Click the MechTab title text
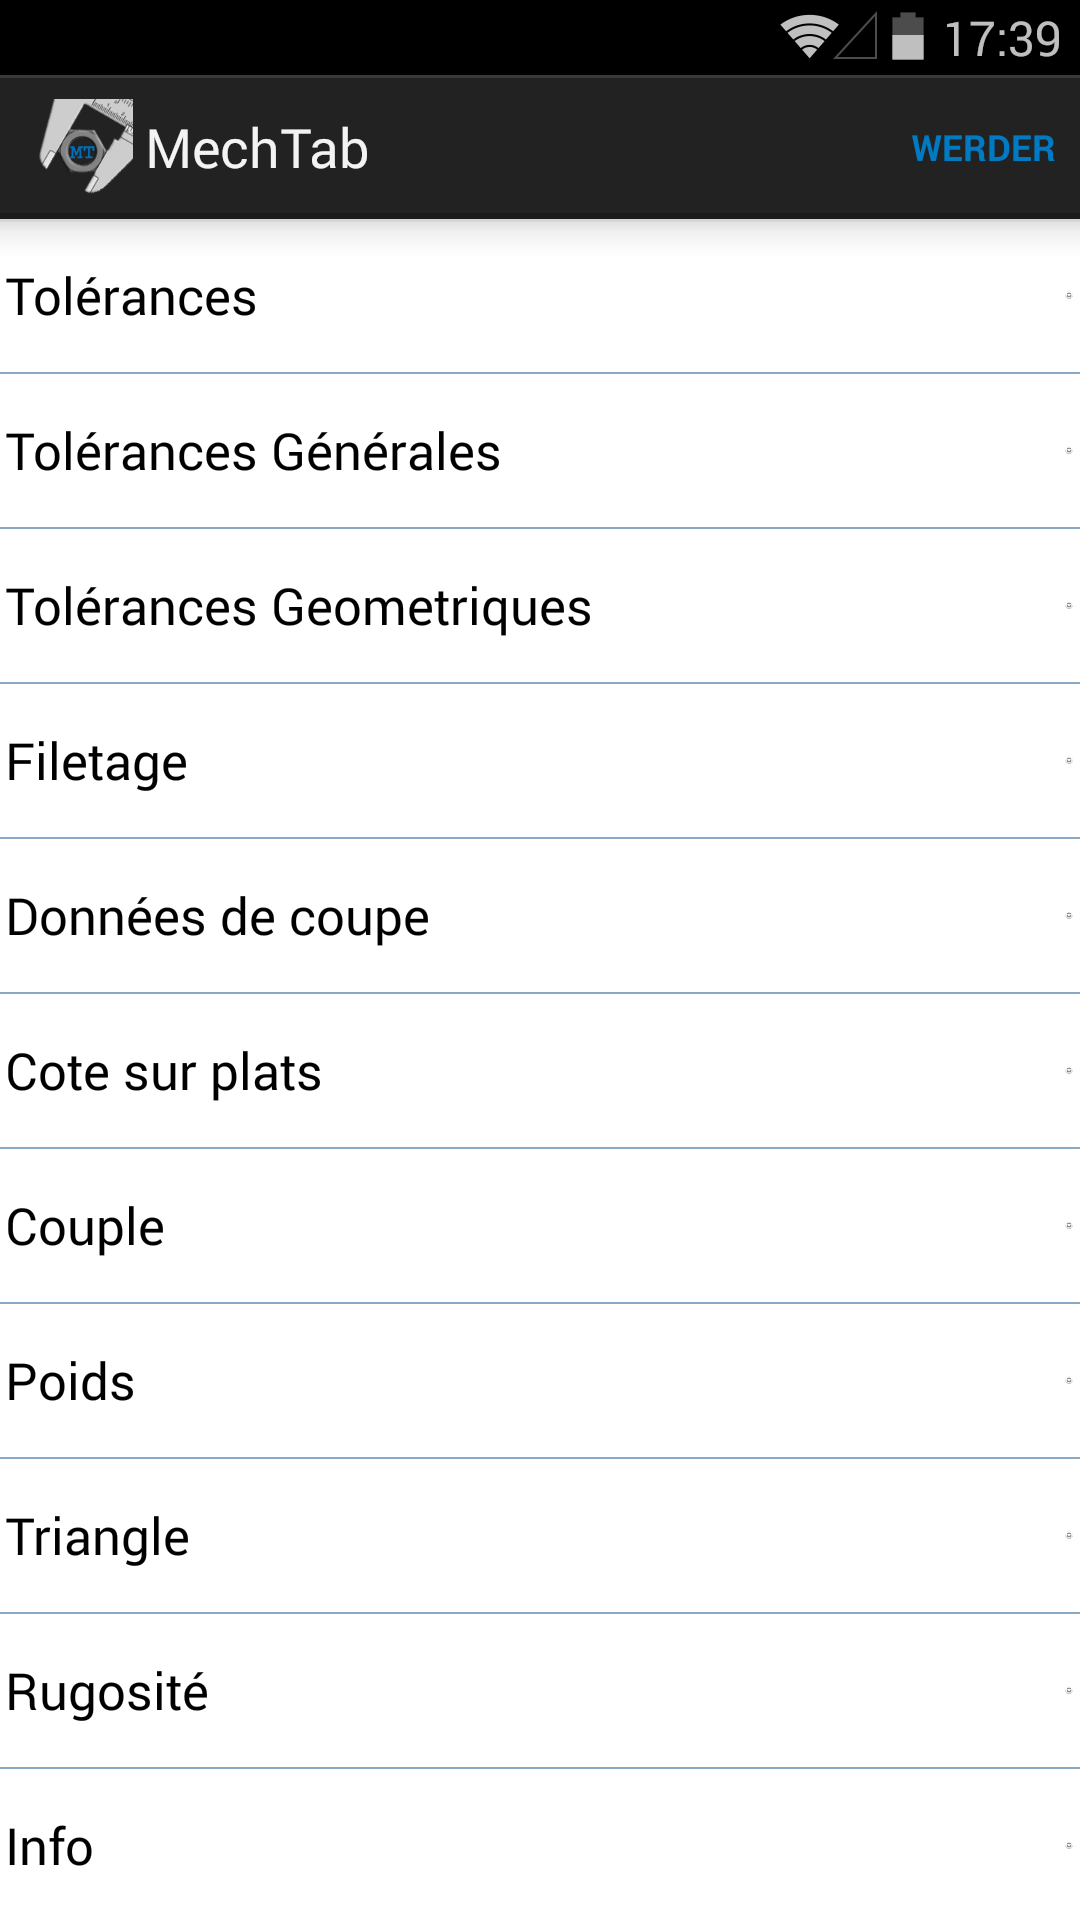The width and height of the screenshot is (1080, 1920). point(257,149)
